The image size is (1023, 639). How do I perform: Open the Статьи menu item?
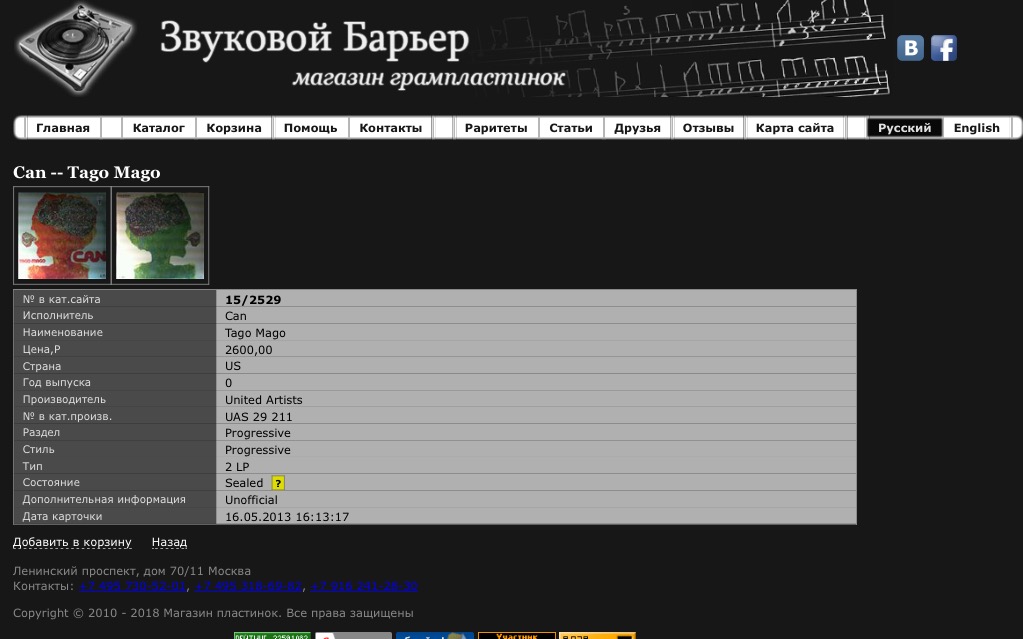[571, 128]
